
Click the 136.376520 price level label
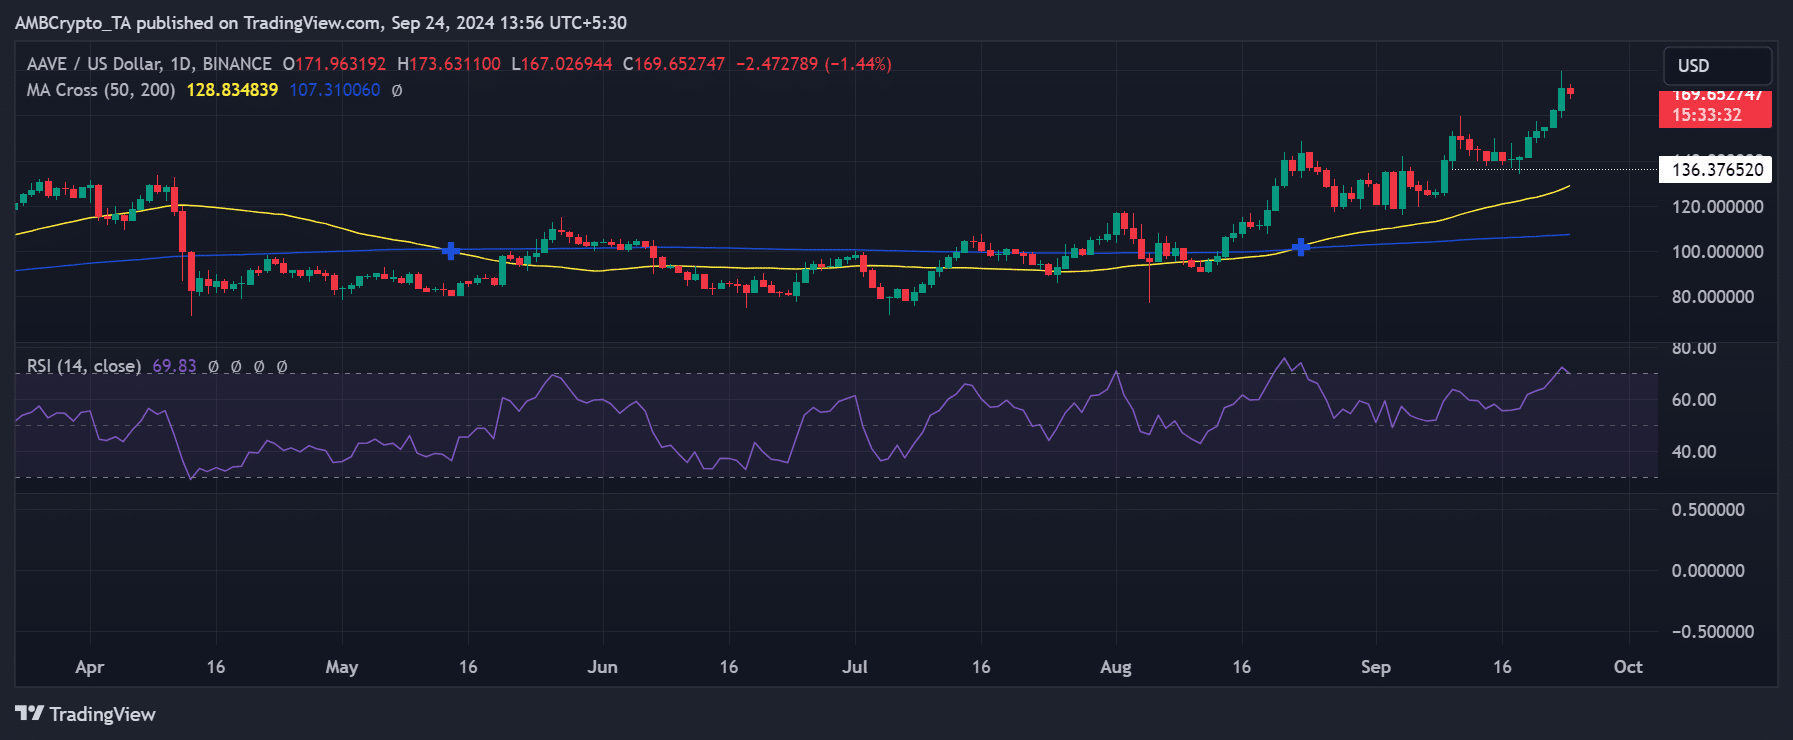pyautogui.click(x=1716, y=170)
